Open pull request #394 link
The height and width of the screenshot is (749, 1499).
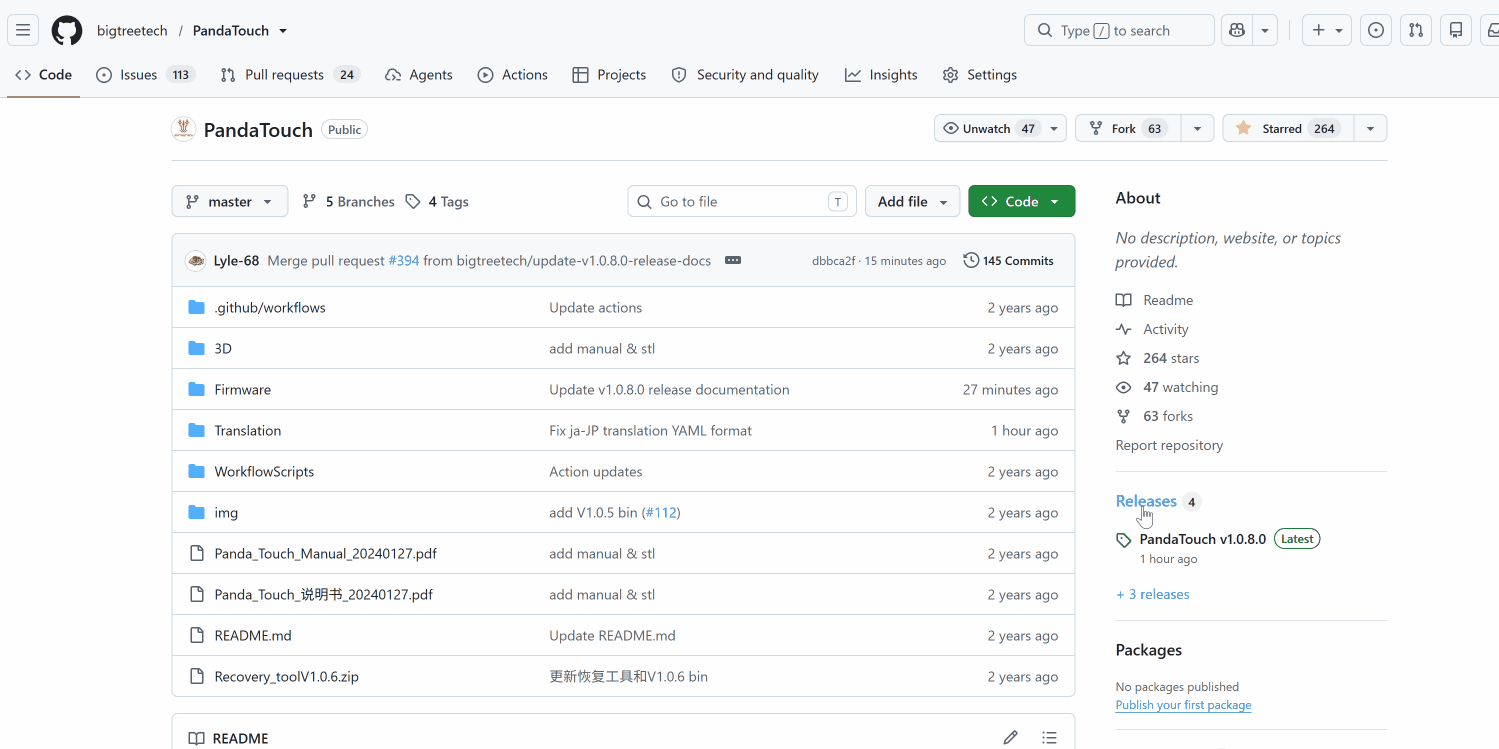[x=404, y=261]
